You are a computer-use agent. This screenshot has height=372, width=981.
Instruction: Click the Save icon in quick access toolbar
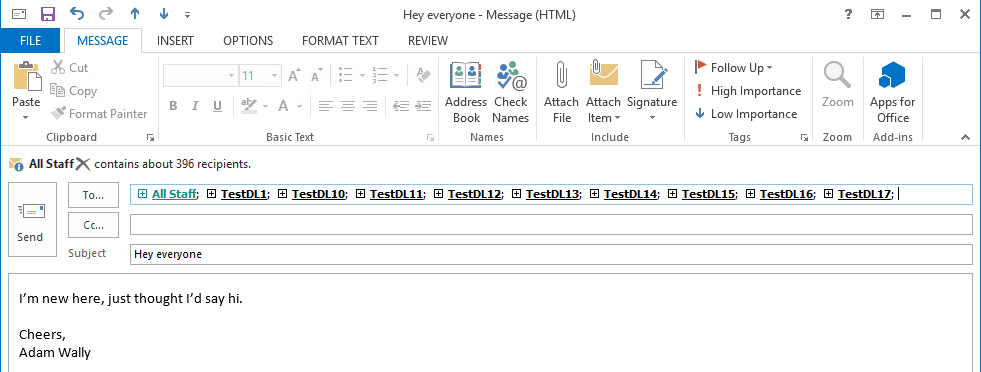tap(48, 14)
